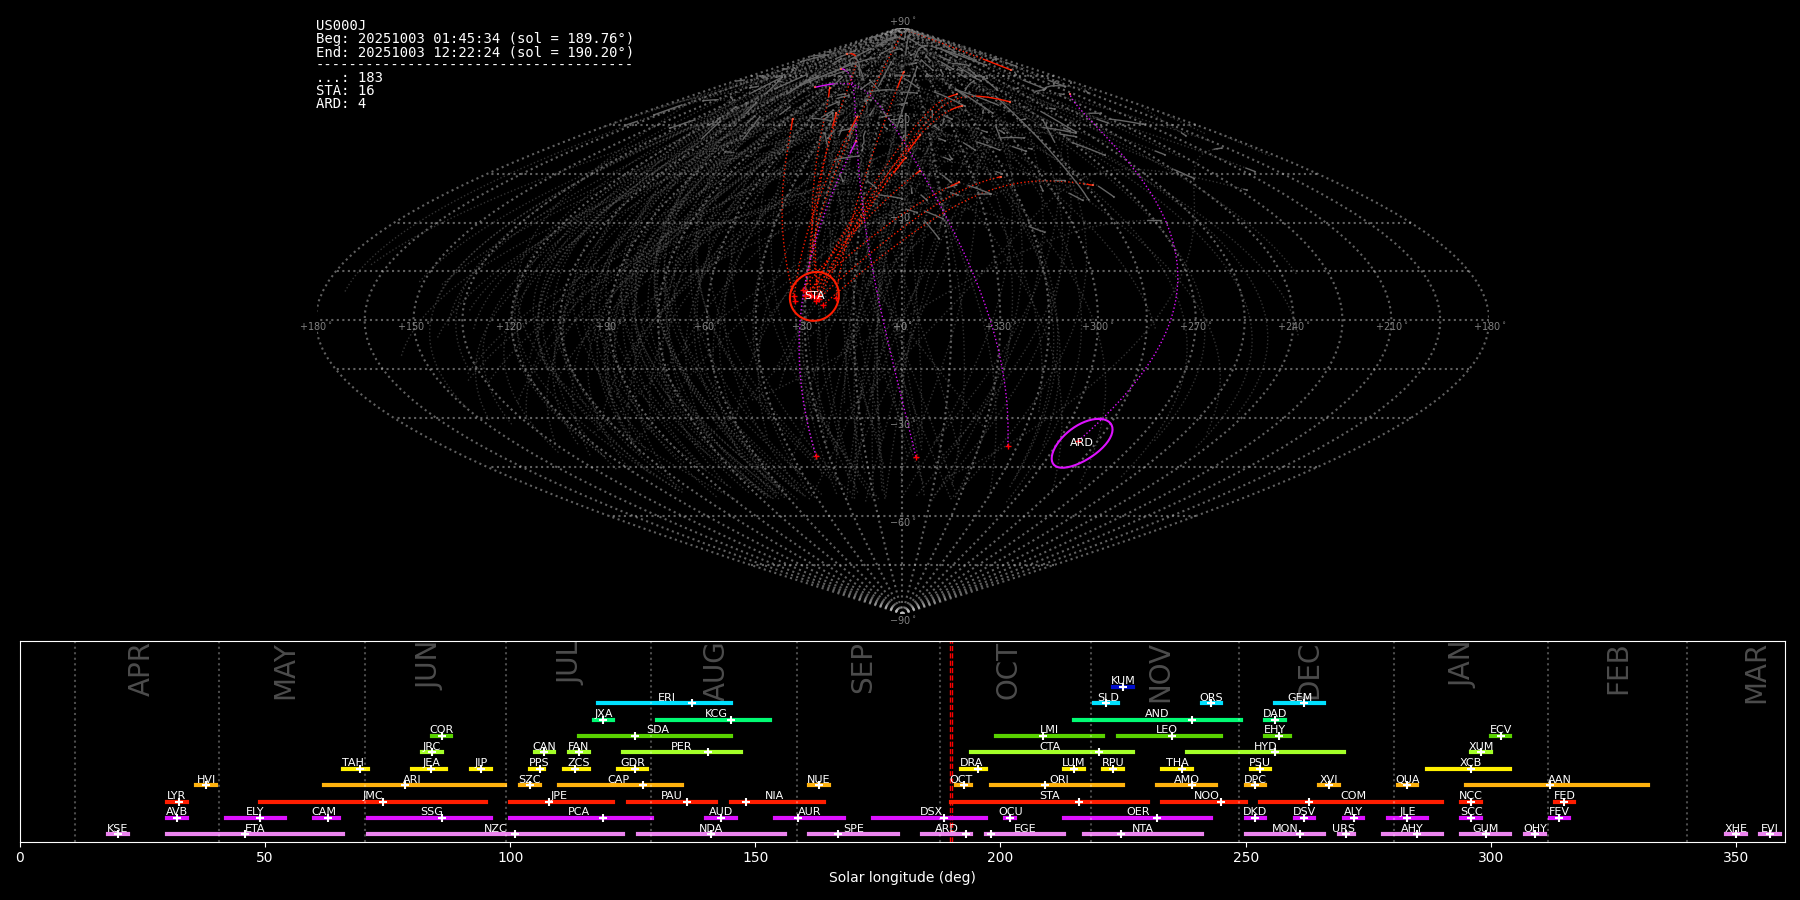Screen dimensions: 1800x900
Task: Click the ERI shower label
Action: click(x=667, y=698)
